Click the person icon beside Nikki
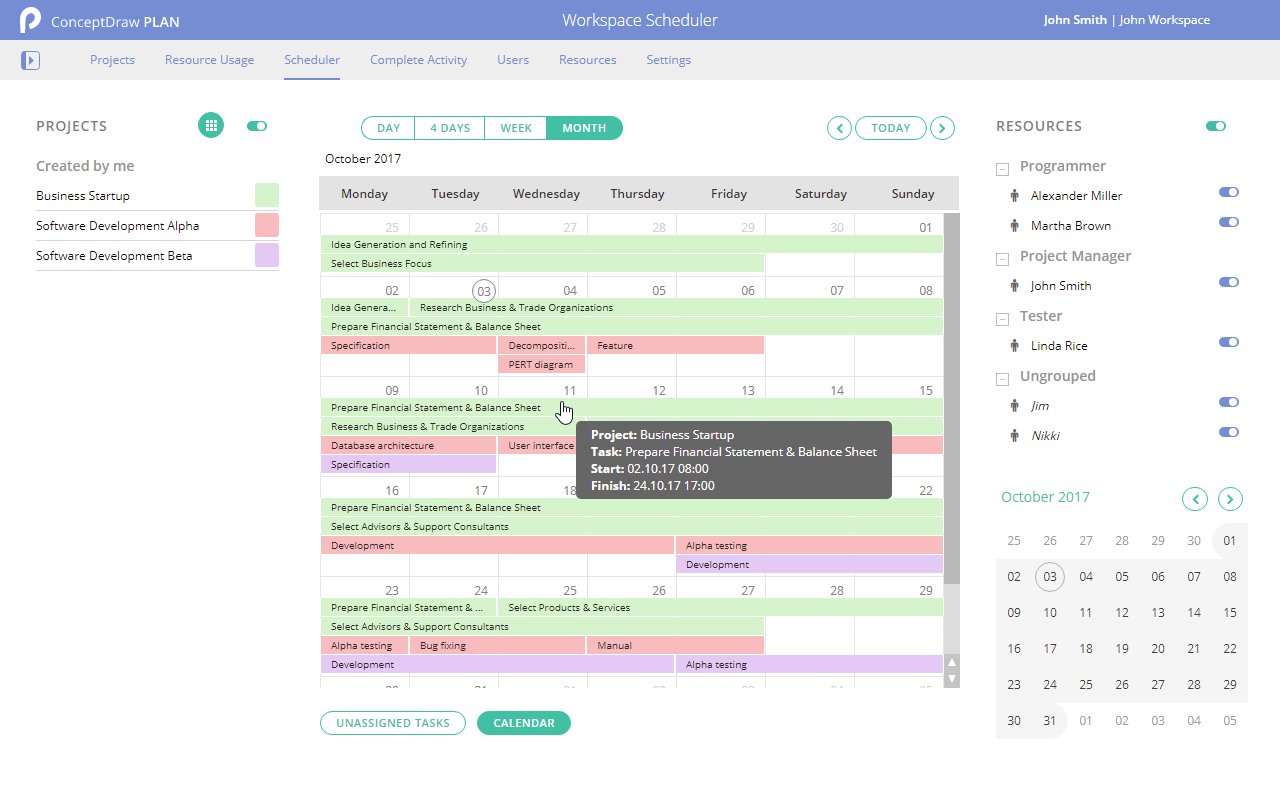Image resolution: width=1280 pixels, height=800 pixels. pyautogui.click(x=1016, y=435)
